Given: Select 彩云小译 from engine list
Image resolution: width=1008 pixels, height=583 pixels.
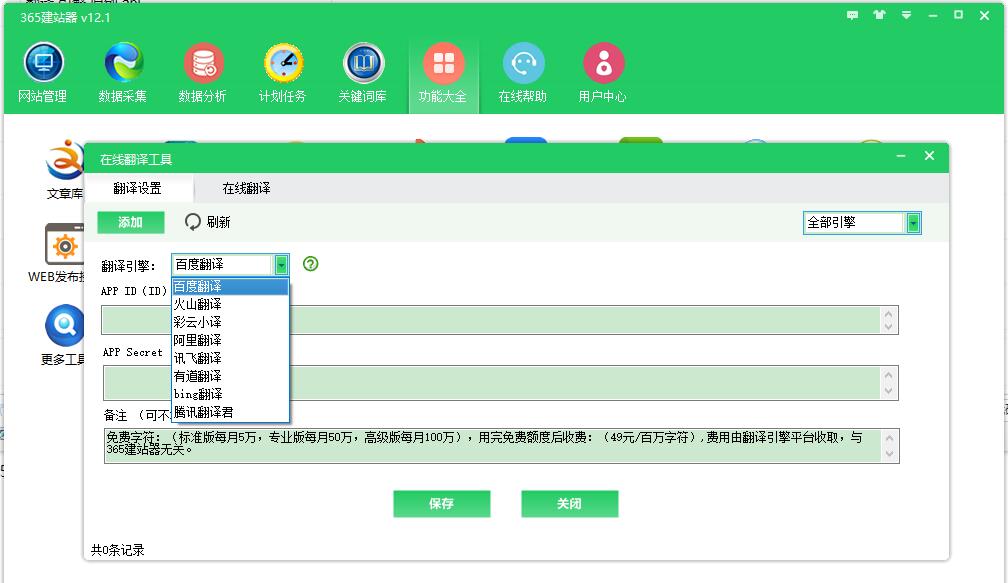Looking at the screenshot, I should click(230, 322).
